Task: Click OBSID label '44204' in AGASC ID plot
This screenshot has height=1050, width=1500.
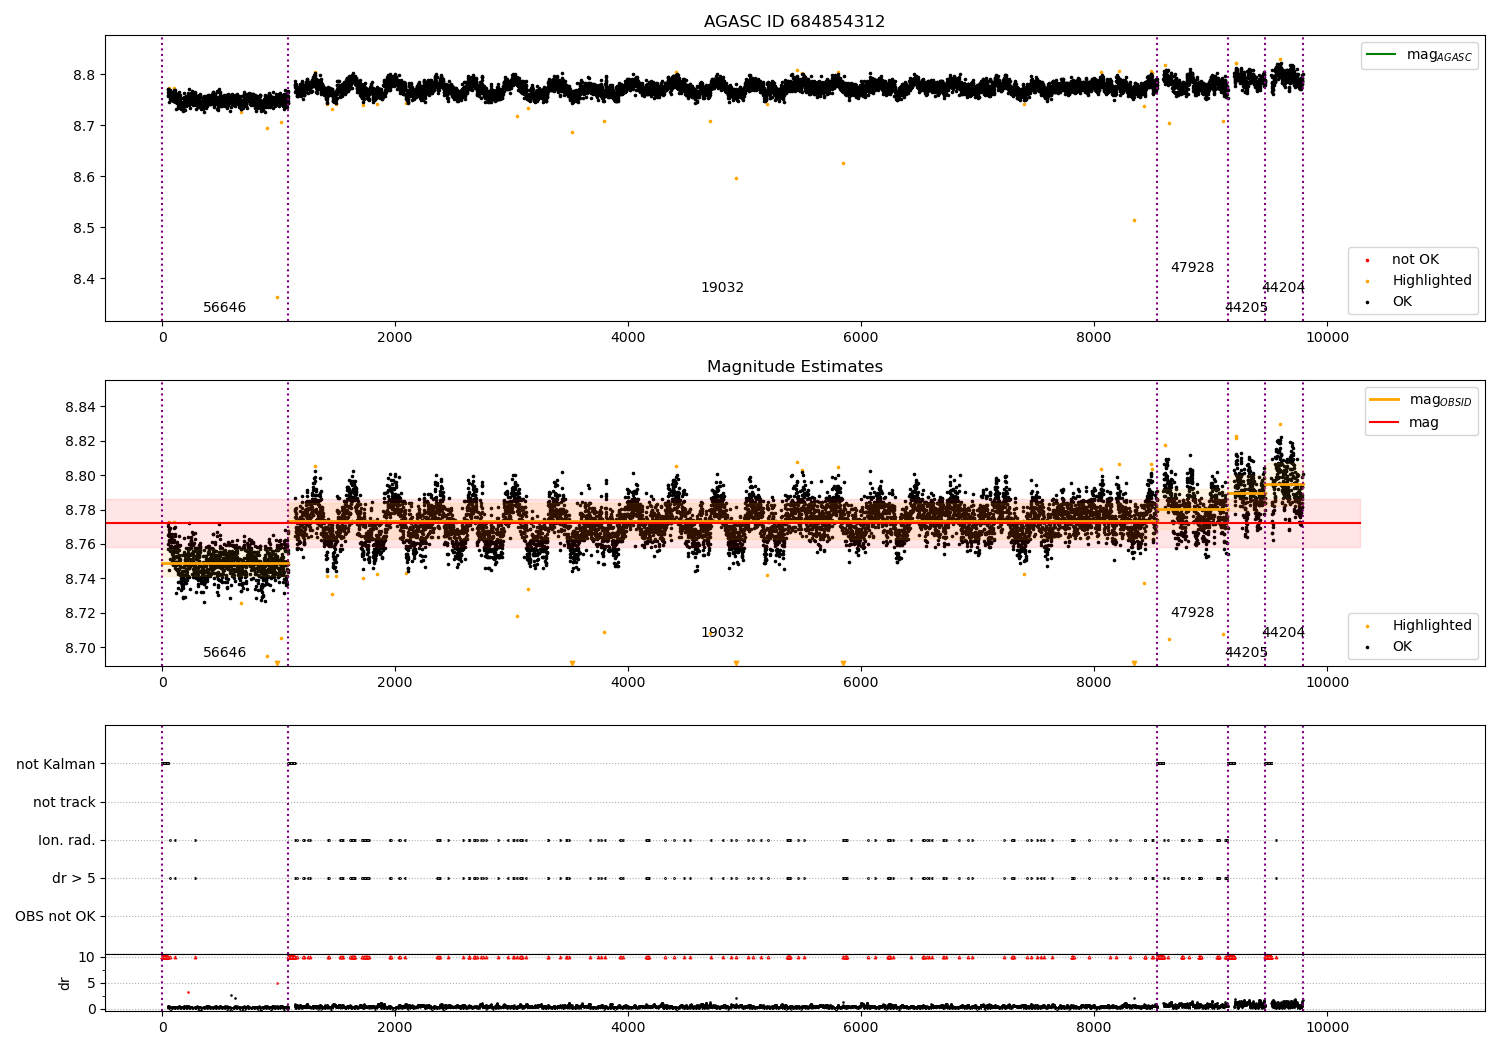Action: coord(1283,288)
